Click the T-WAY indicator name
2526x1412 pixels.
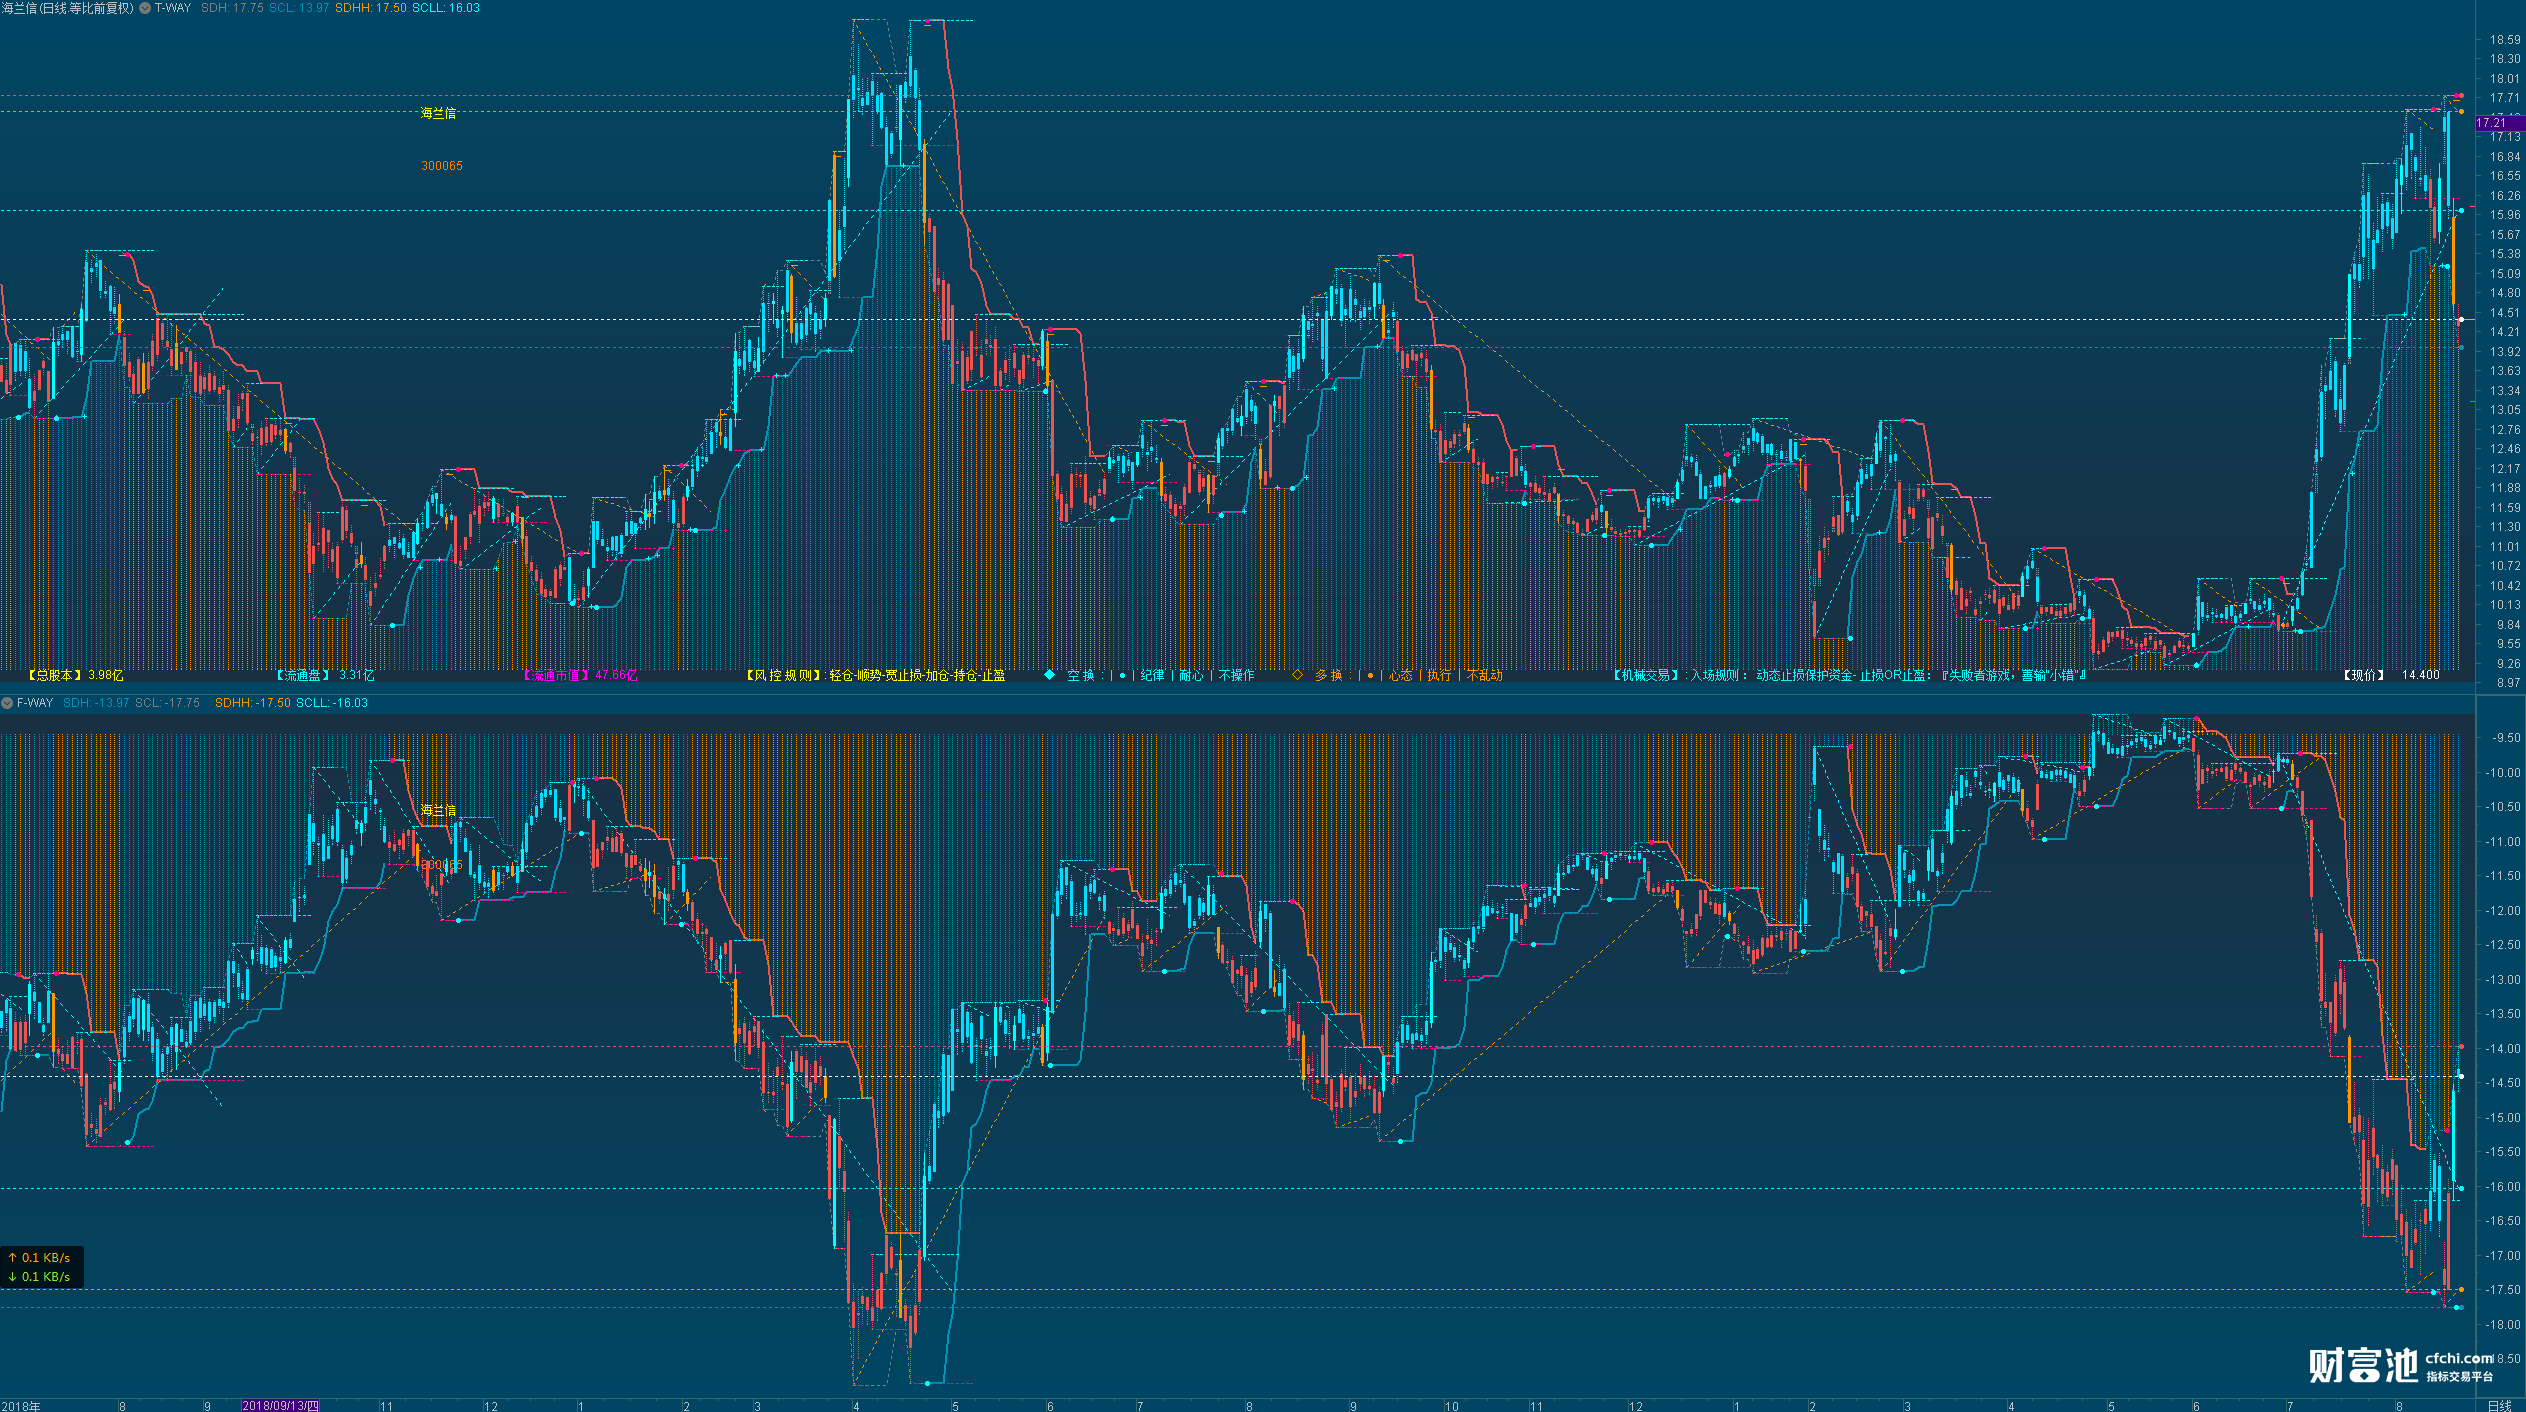point(172,8)
